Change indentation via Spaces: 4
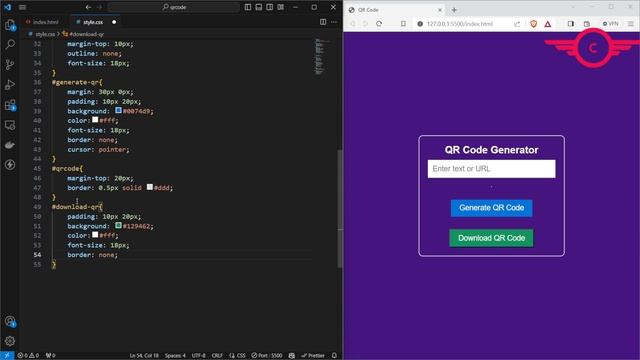This screenshot has width=640, height=360. (175, 356)
